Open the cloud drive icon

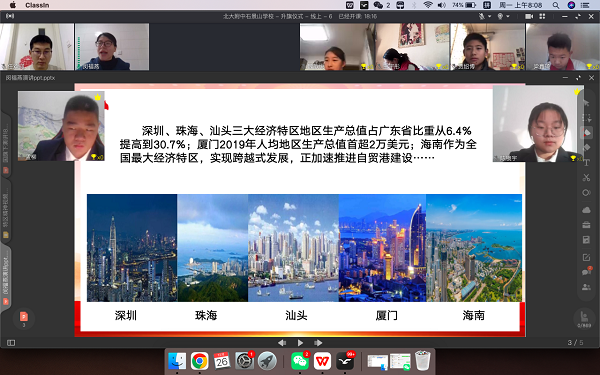[x=586, y=210]
